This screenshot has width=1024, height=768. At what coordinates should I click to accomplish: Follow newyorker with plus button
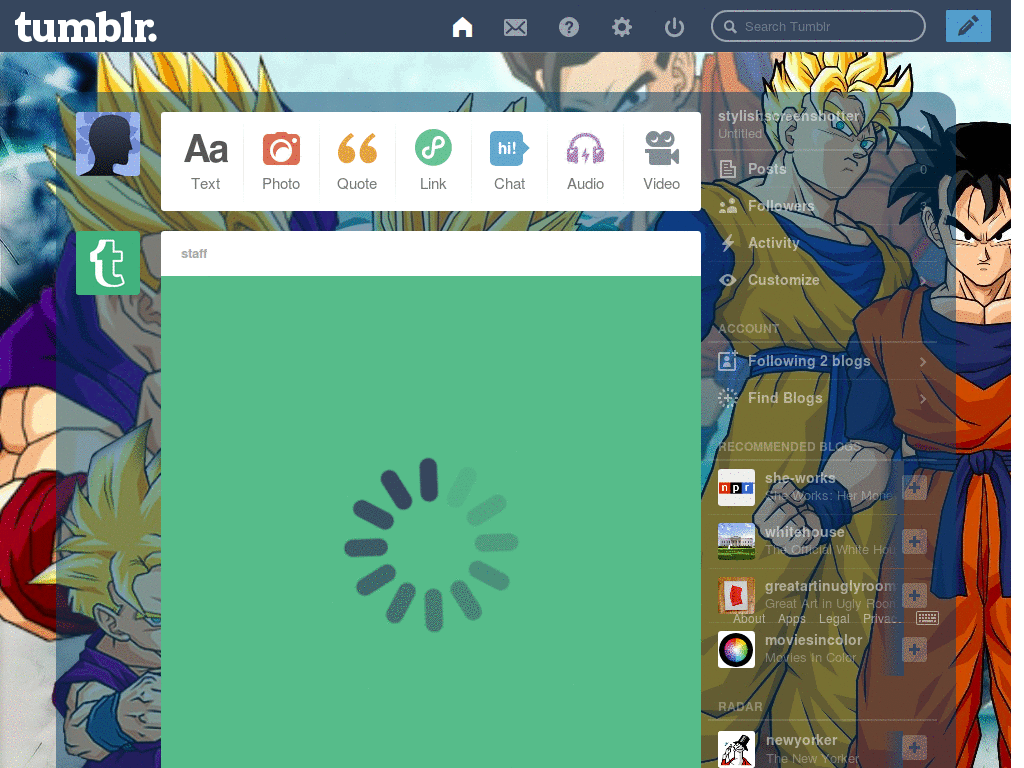tap(914, 748)
